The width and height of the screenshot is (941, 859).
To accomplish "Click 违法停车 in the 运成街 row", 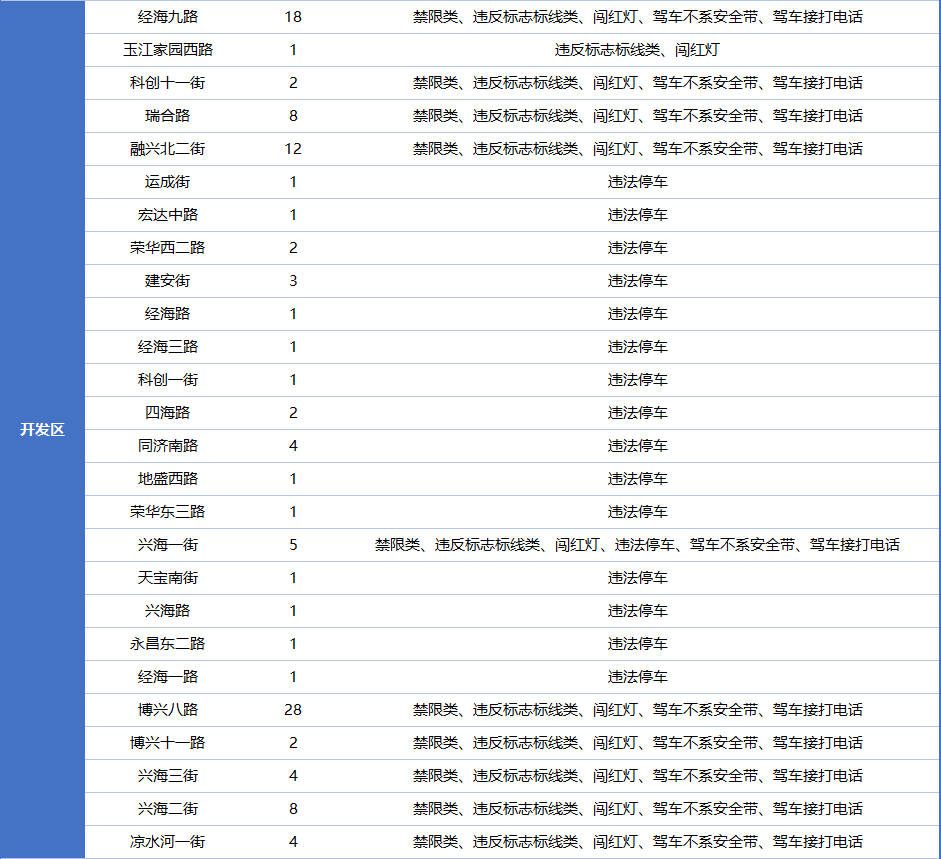I will tap(637, 182).
